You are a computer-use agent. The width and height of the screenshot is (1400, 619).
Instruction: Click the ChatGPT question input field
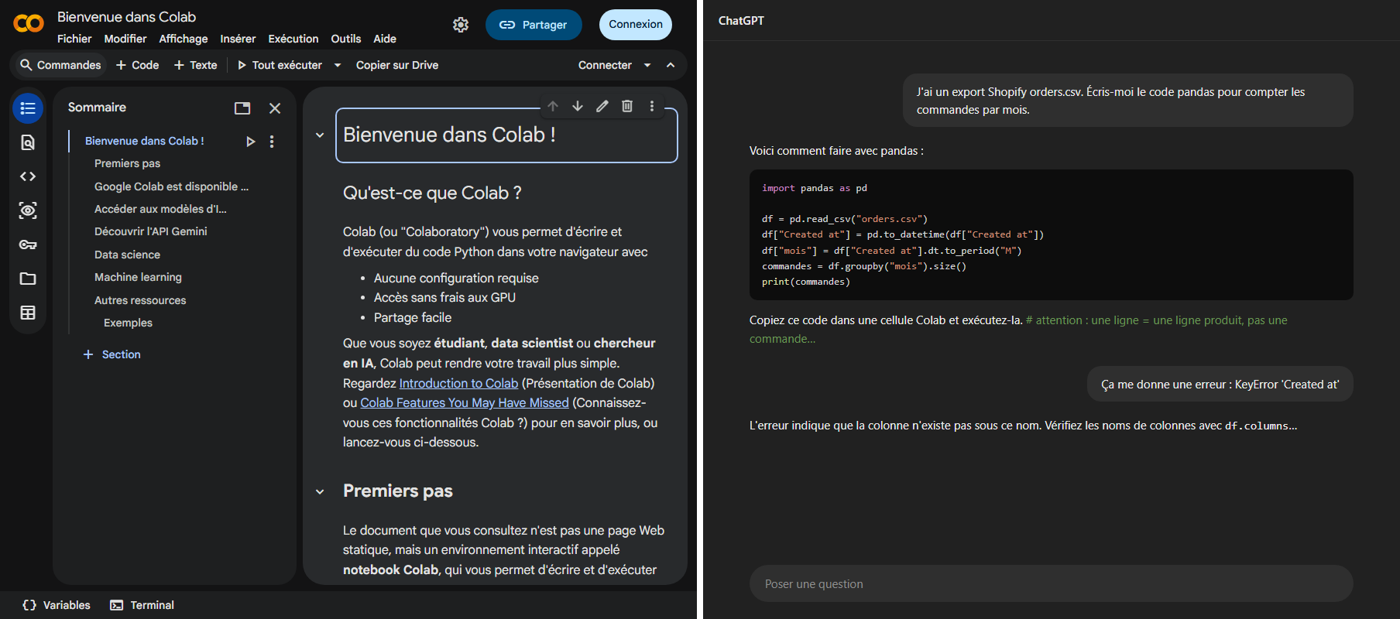click(x=1051, y=584)
